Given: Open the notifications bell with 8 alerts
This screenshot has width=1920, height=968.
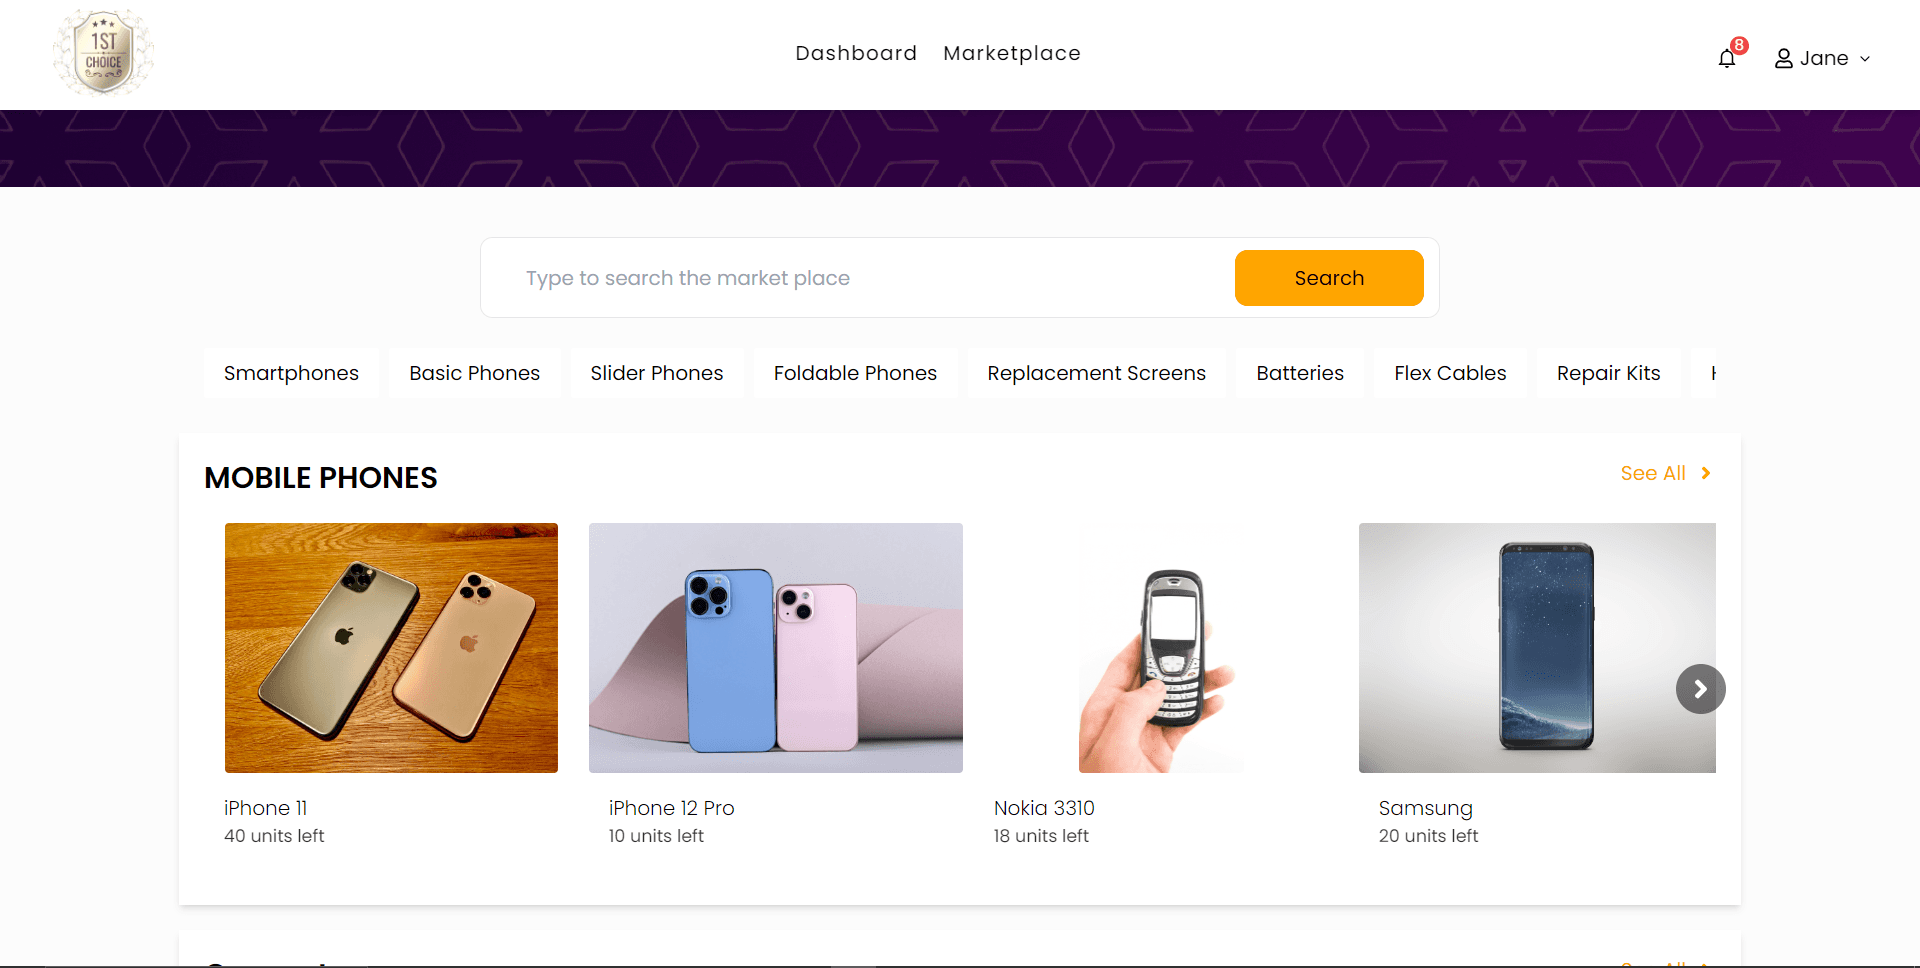Looking at the screenshot, I should tap(1727, 58).
